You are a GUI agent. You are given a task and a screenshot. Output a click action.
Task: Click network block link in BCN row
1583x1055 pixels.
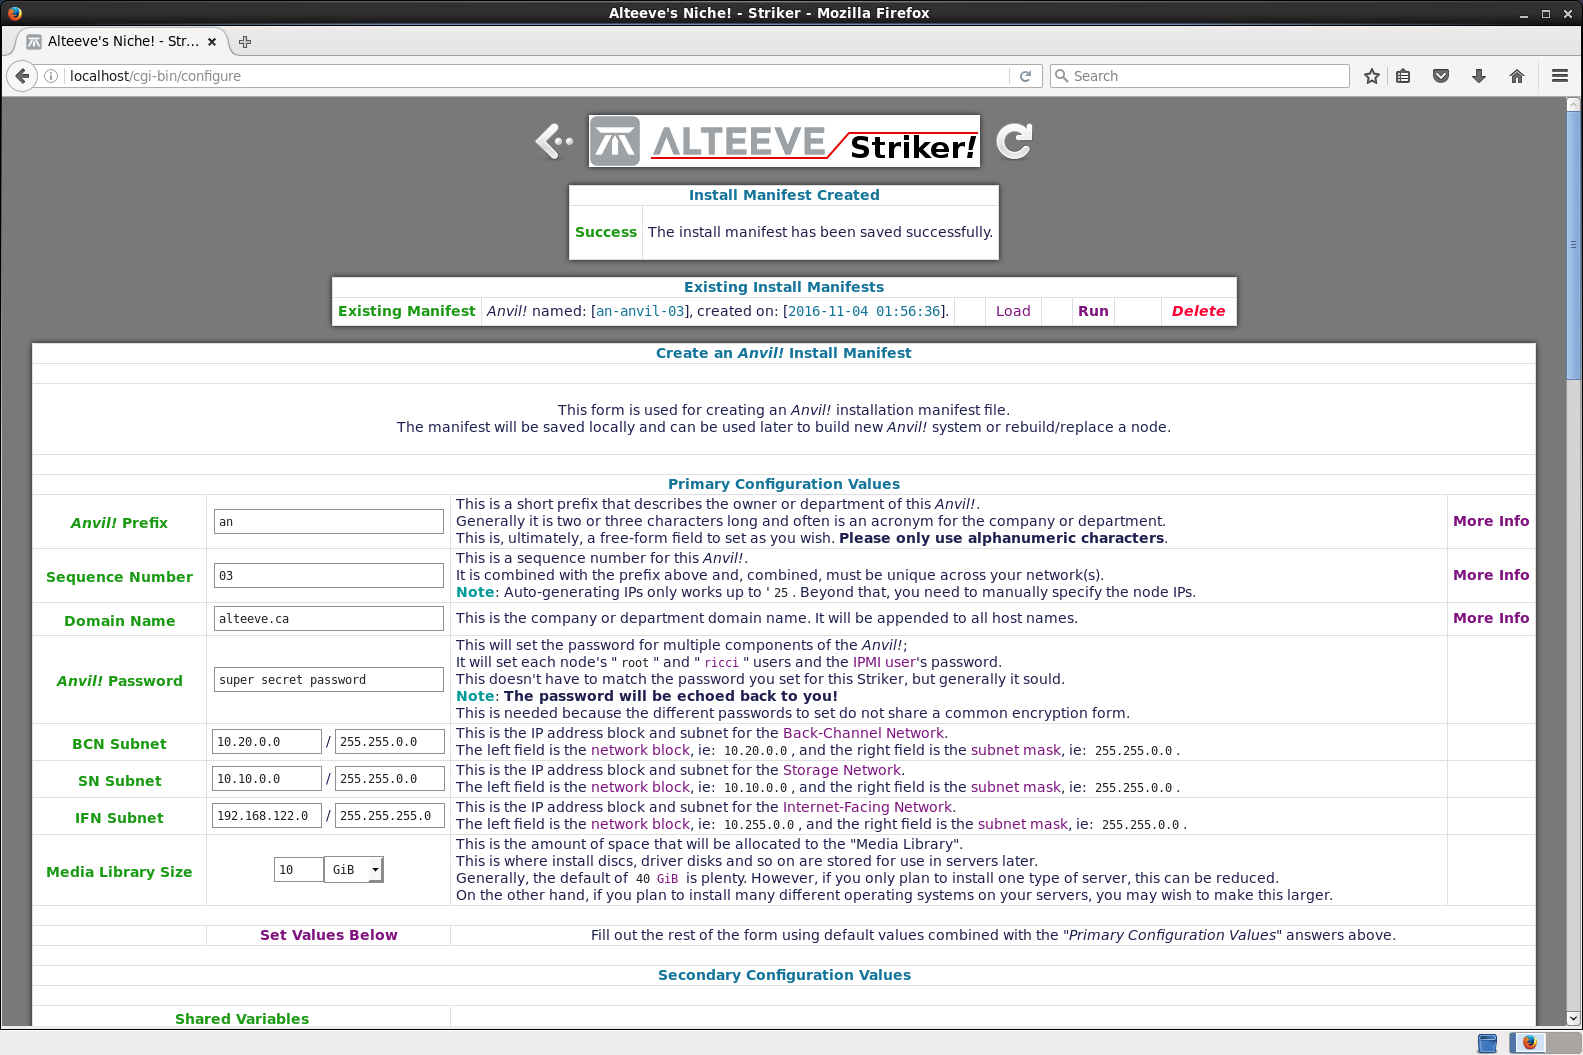point(640,750)
